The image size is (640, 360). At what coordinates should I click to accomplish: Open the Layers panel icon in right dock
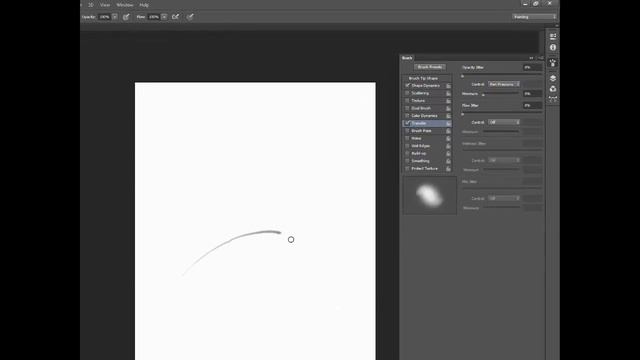[553, 78]
